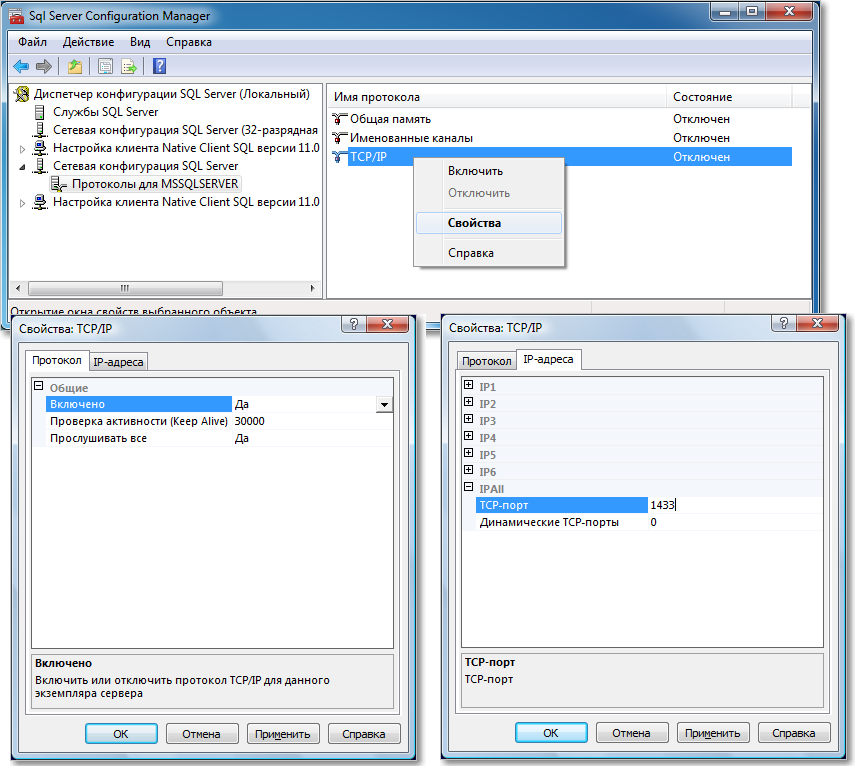Expand last Настройка клиента Native Client node
Image resolution: width=855 pixels, height=766 pixels.
[22, 203]
